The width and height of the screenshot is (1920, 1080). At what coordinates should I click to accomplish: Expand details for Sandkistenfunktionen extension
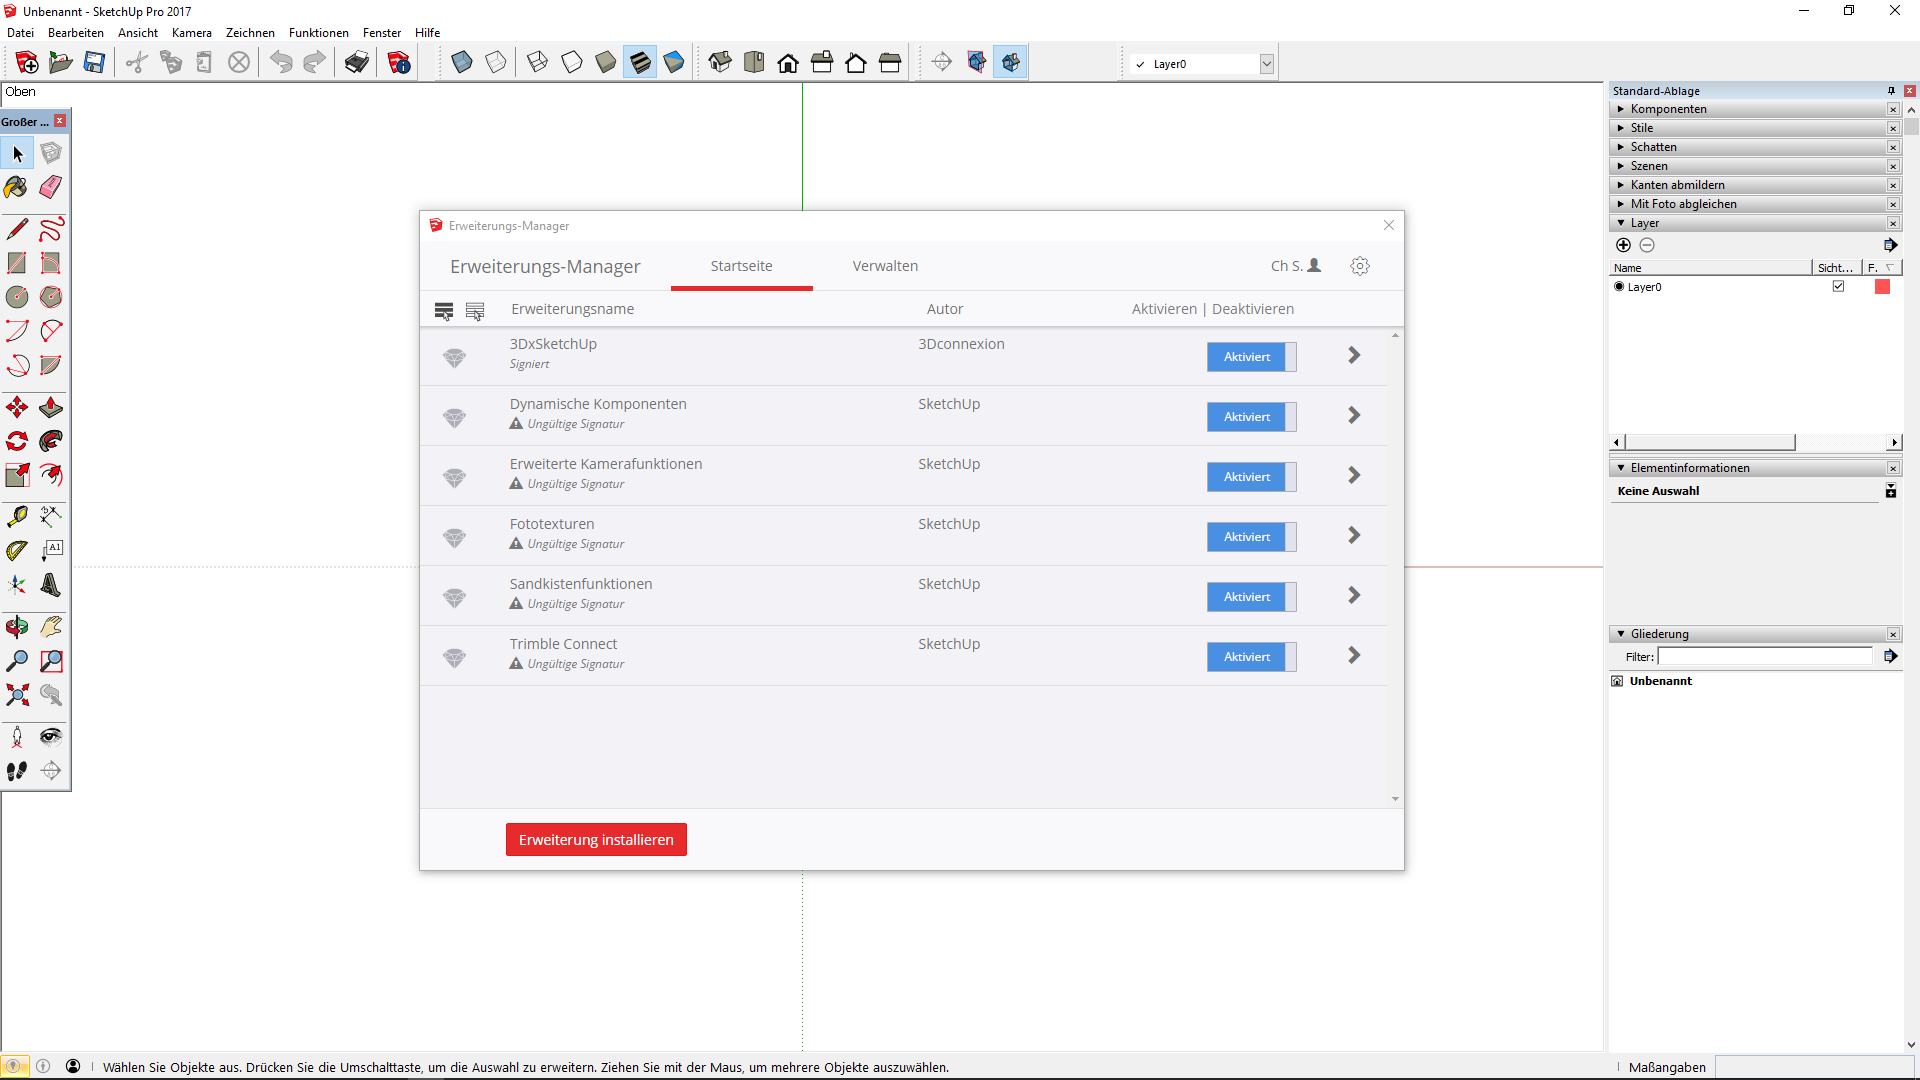[x=1354, y=596]
